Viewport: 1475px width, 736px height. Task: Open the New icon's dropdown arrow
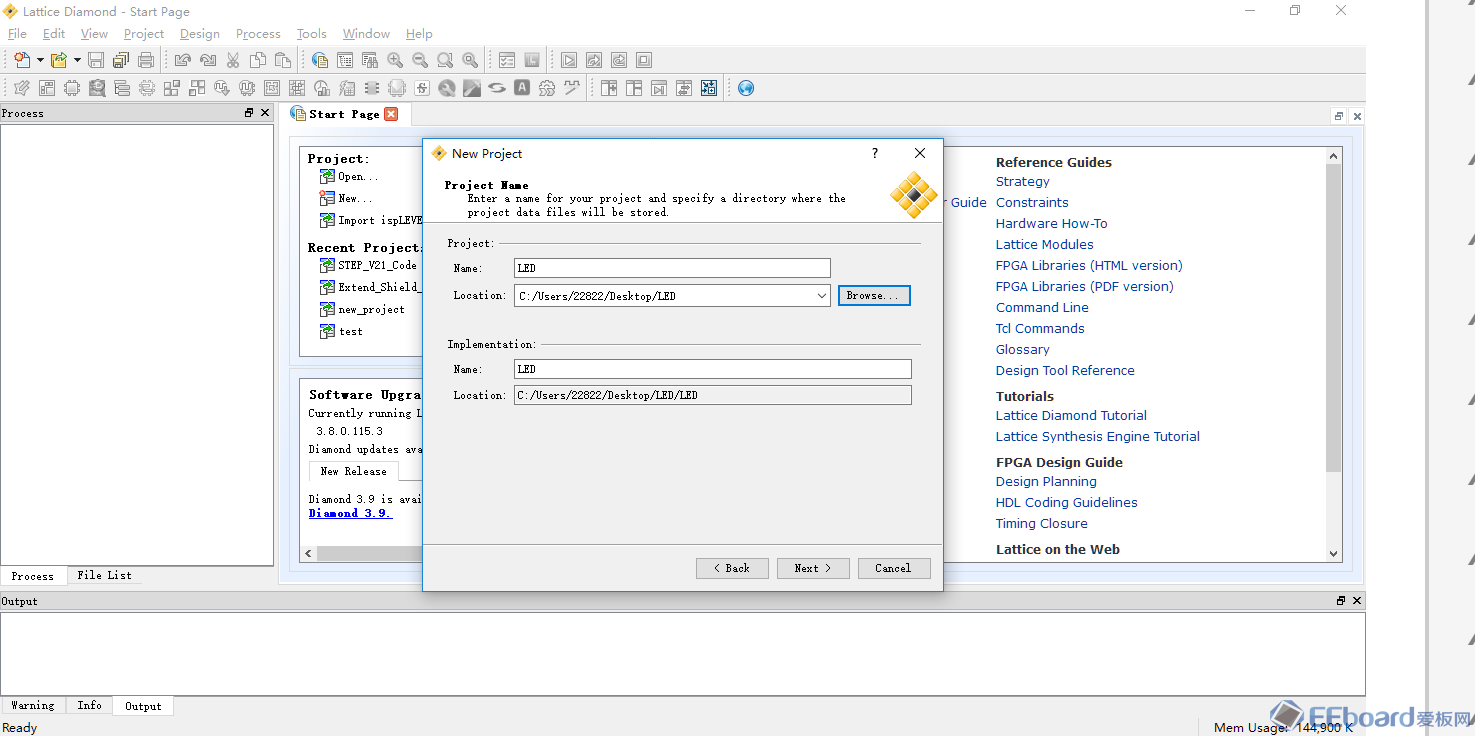[40, 60]
